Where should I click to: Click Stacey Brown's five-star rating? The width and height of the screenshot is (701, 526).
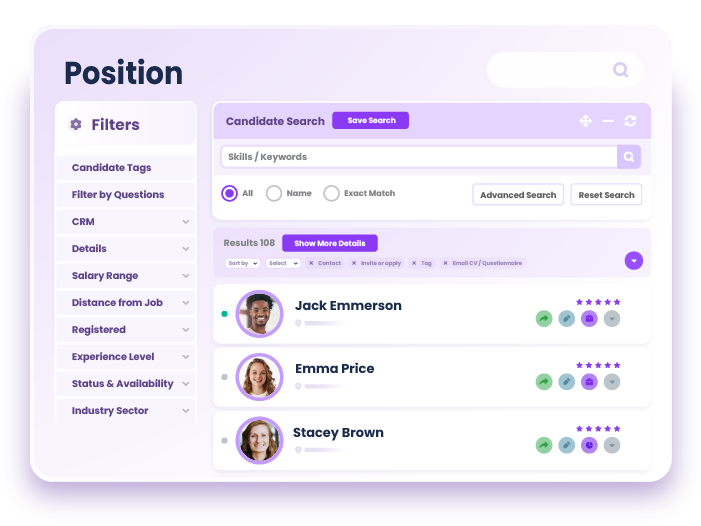point(598,429)
